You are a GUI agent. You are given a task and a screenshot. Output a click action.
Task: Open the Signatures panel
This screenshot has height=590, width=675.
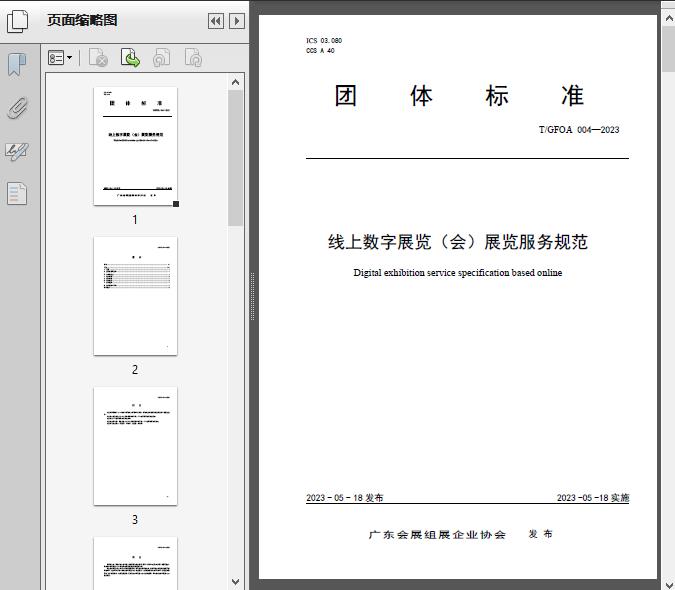(17, 152)
